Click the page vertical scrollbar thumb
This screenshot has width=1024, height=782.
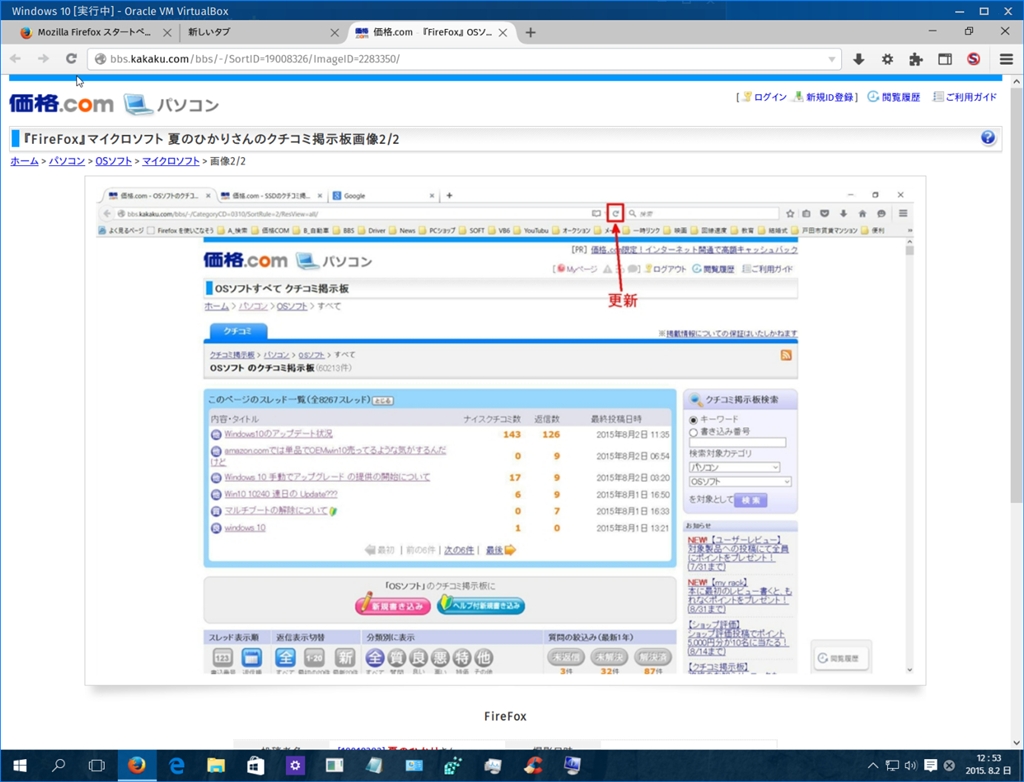point(1017,295)
